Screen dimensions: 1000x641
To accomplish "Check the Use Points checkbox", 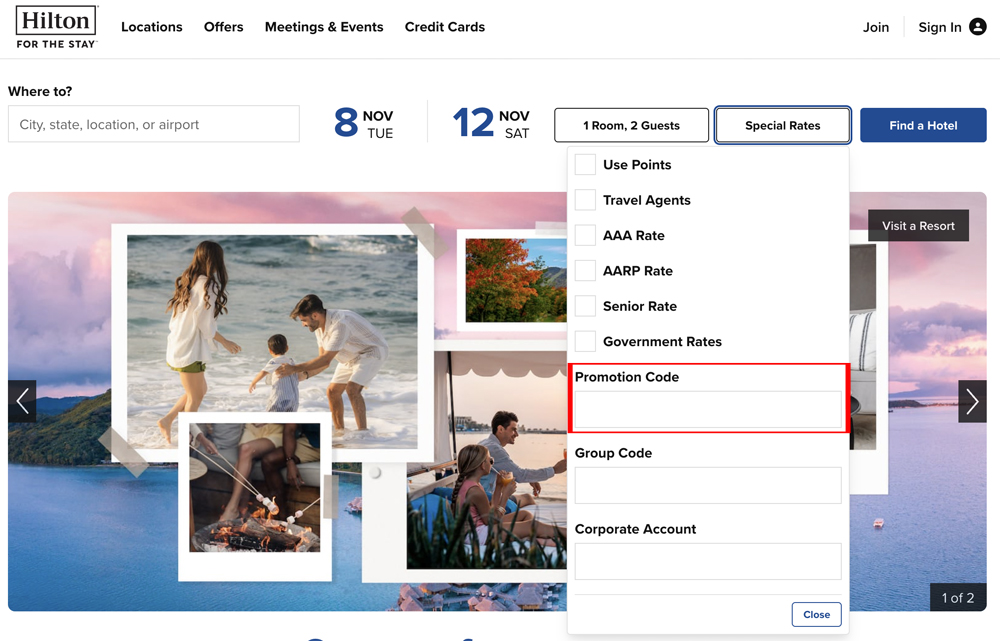I will click(x=585, y=165).
